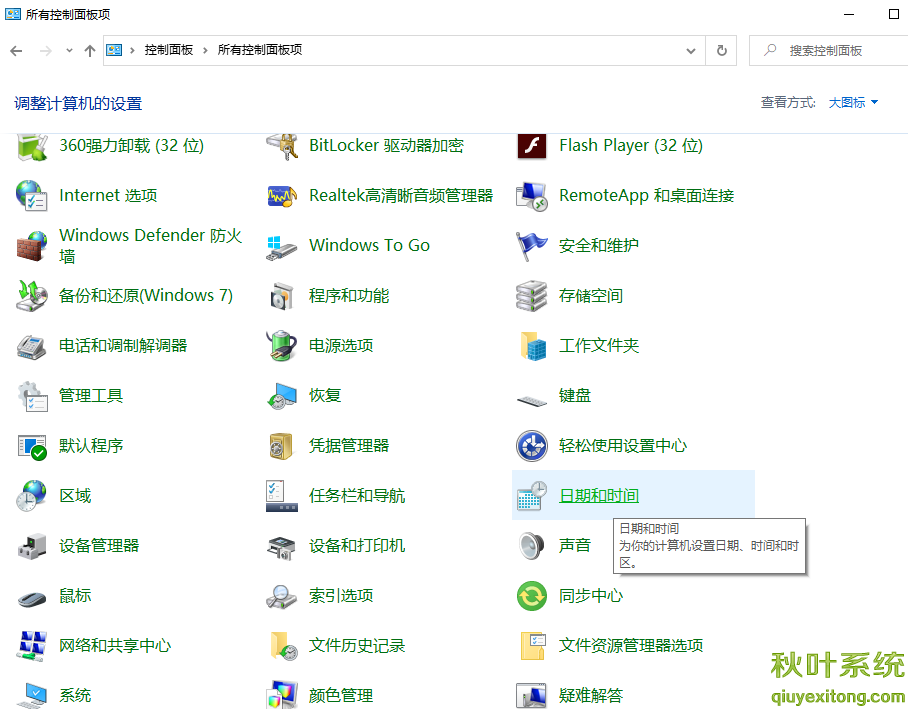Open the 存储空间 drives icon
The image size is (908, 709).
pos(532,295)
